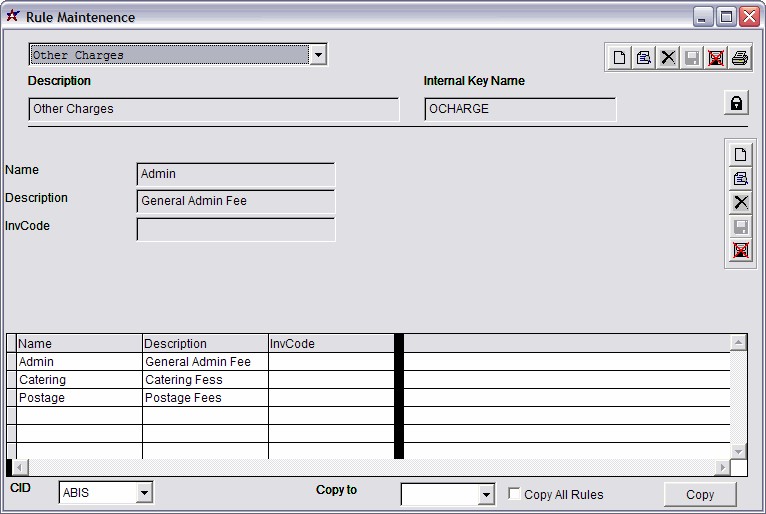Click the black X delete icon in the top toolbar

click(x=668, y=58)
